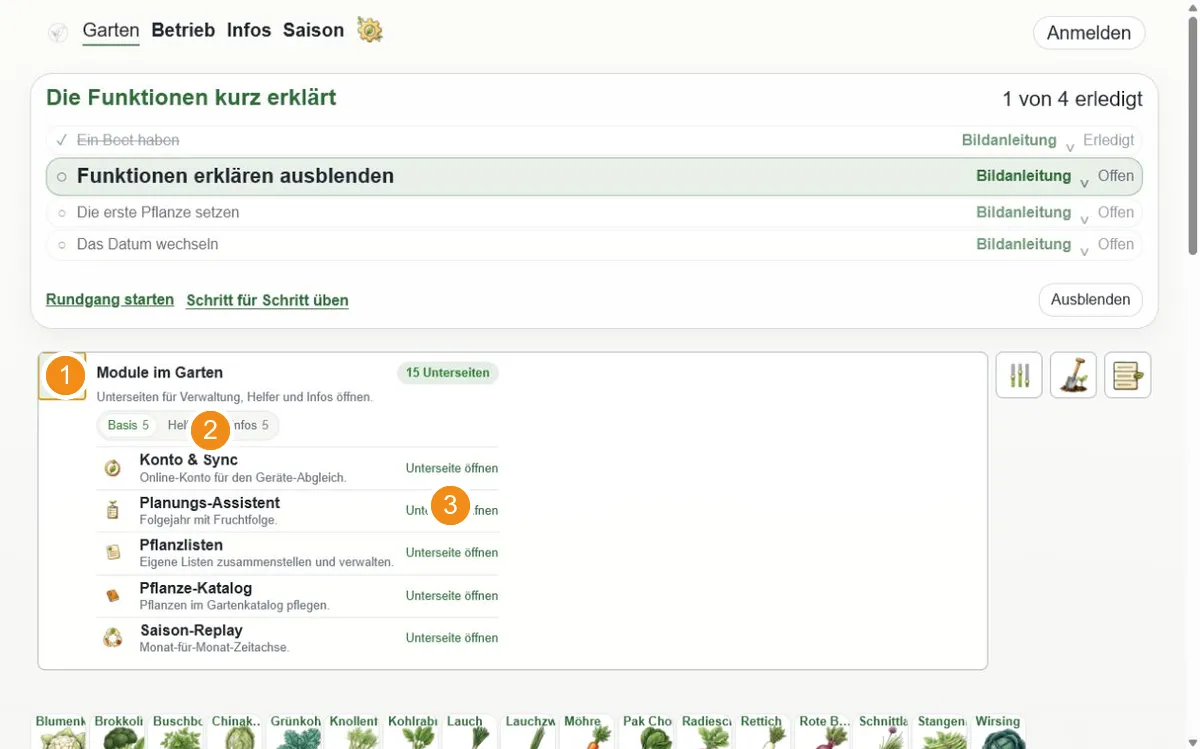This screenshot has width=1200, height=749.
Task: Select the Radieschen plant tile
Action: click(x=706, y=732)
